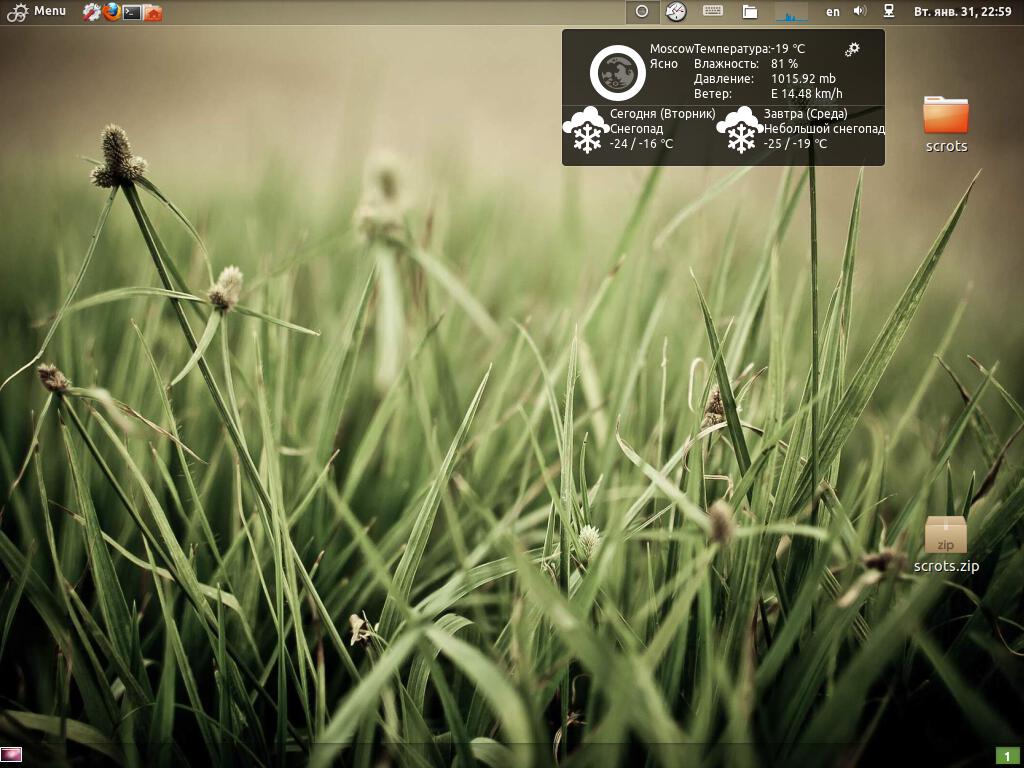
Task: Toggle the weather applet circle icon
Action: point(642,12)
